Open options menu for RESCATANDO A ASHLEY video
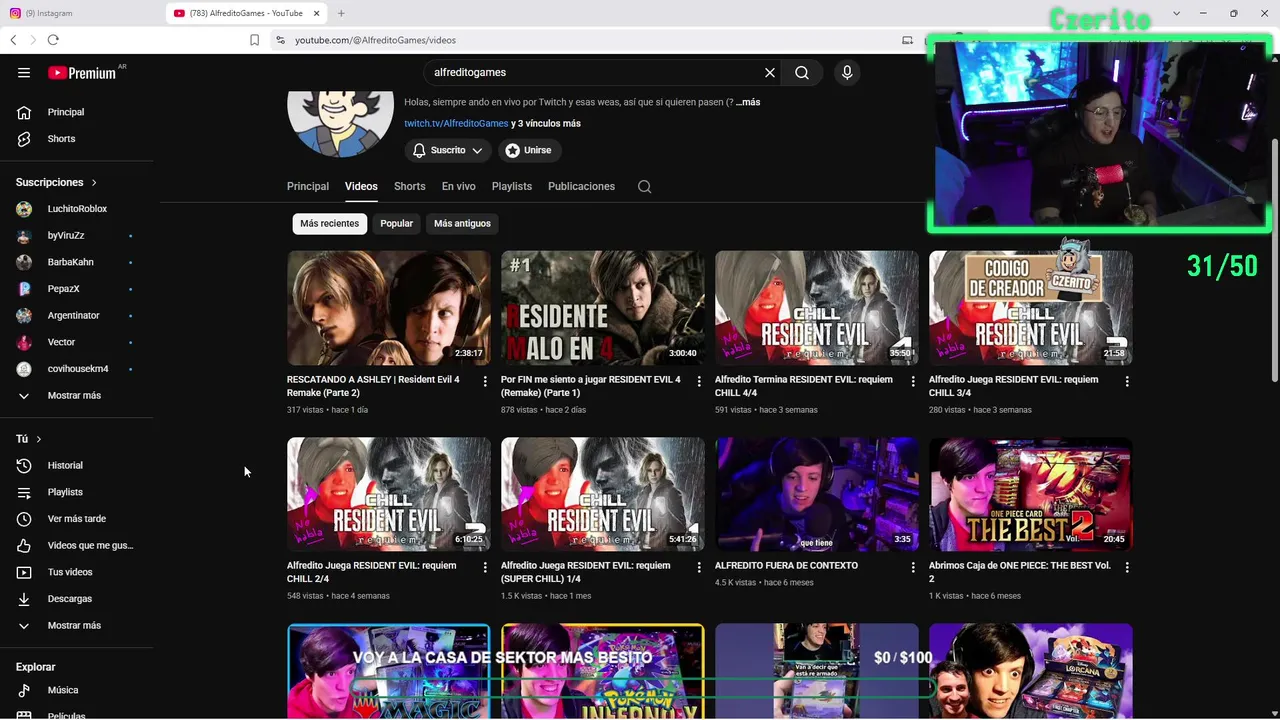The width and height of the screenshot is (1280, 720). (x=485, y=381)
